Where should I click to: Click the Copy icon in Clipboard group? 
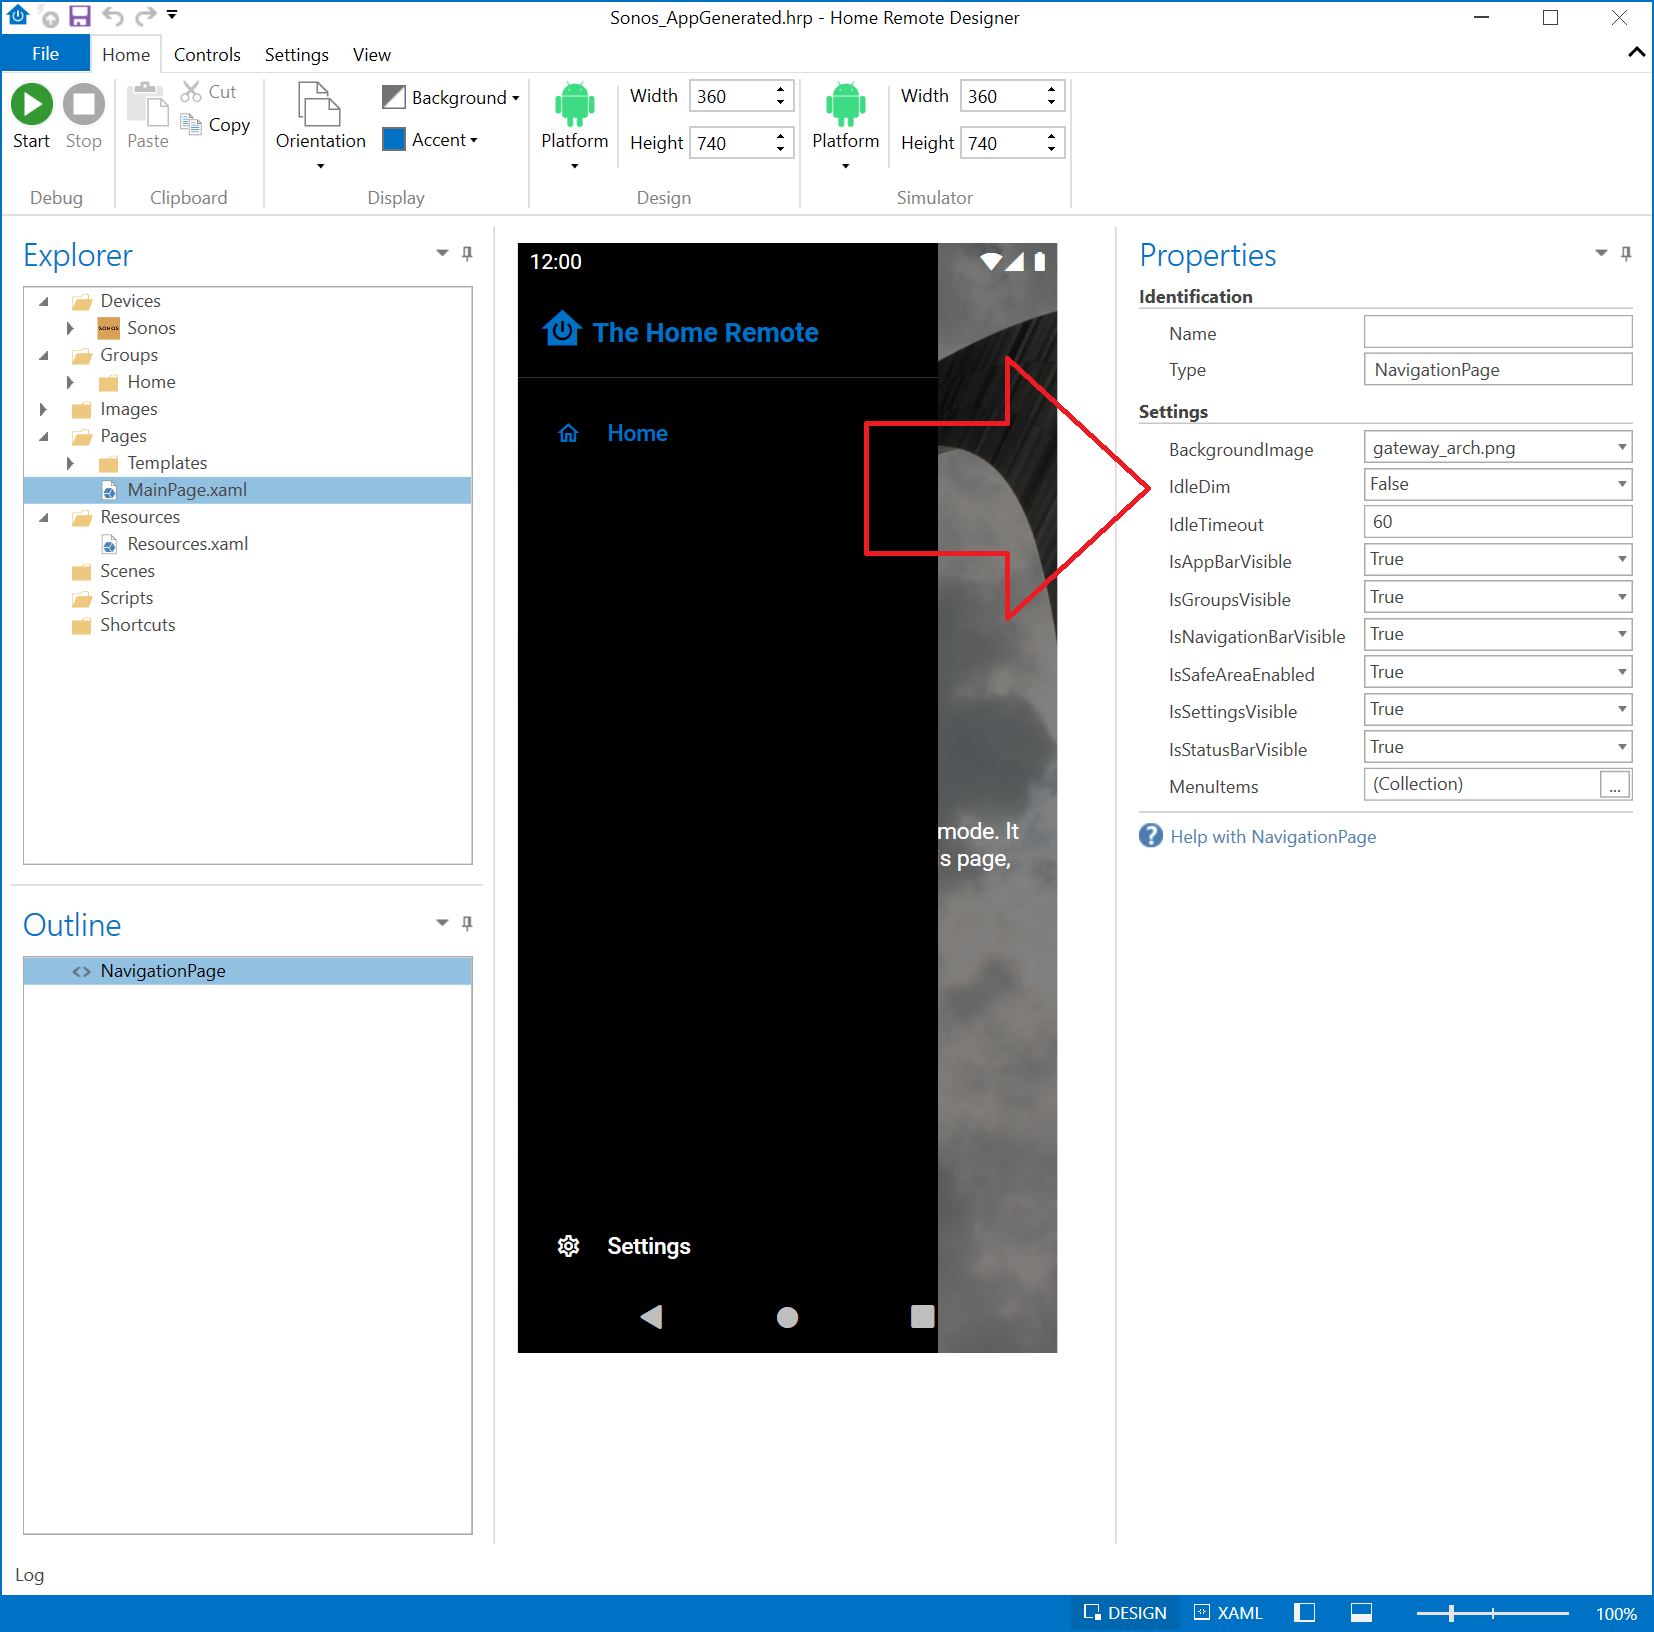[191, 123]
